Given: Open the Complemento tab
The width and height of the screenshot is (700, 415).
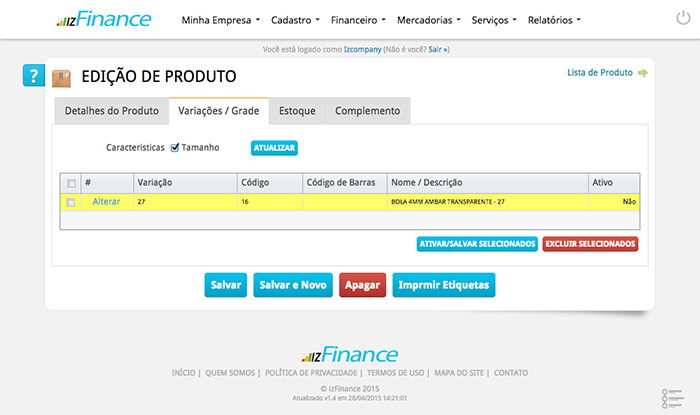Looking at the screenshot, I should (x=367, y=111).
